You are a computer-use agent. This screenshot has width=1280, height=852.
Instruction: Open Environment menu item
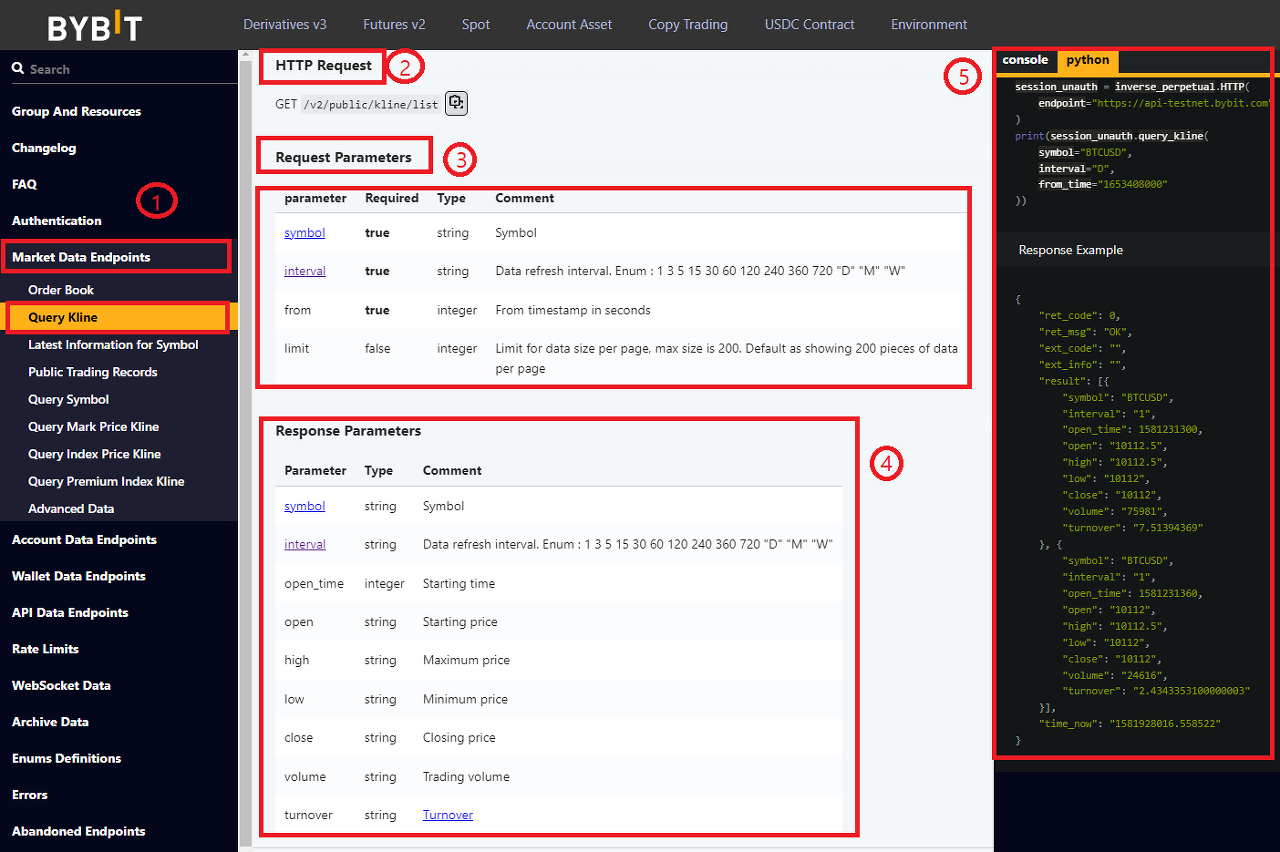(929, 24)
